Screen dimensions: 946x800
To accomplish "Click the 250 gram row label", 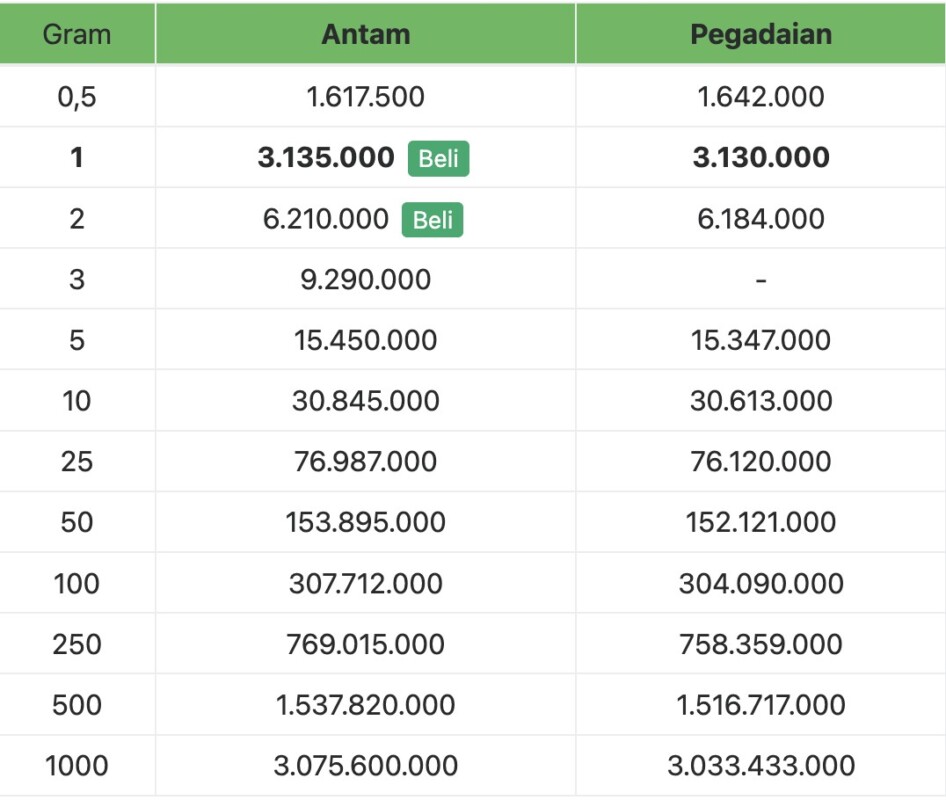I will (x=77, y=644).
